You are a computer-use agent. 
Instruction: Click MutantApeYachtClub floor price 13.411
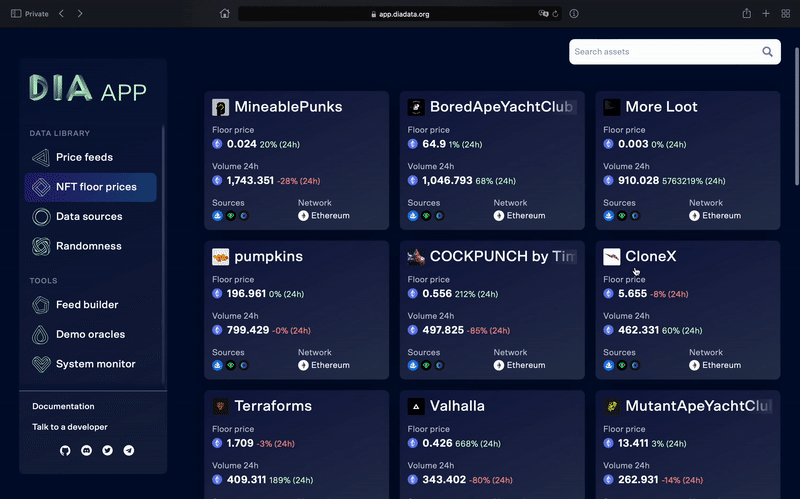633,443
